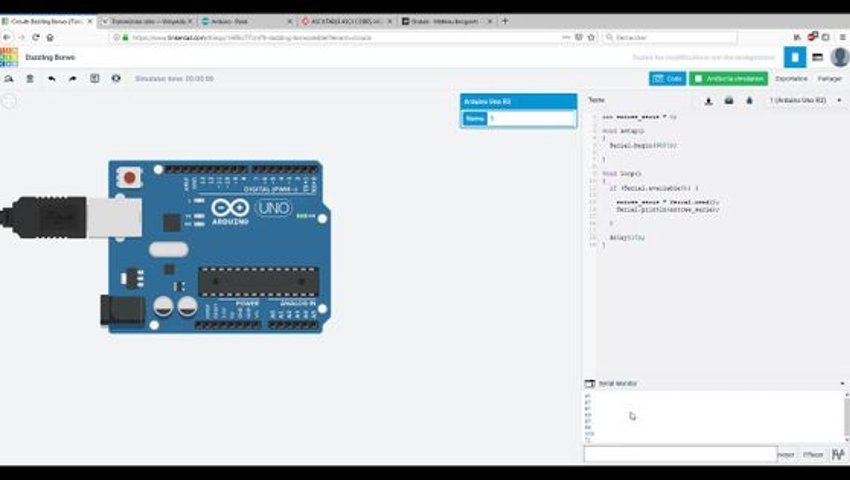This screenshot has width=850, height=480.
Task: Open the libraries icon above the code
Action: [x=729, y=101]
